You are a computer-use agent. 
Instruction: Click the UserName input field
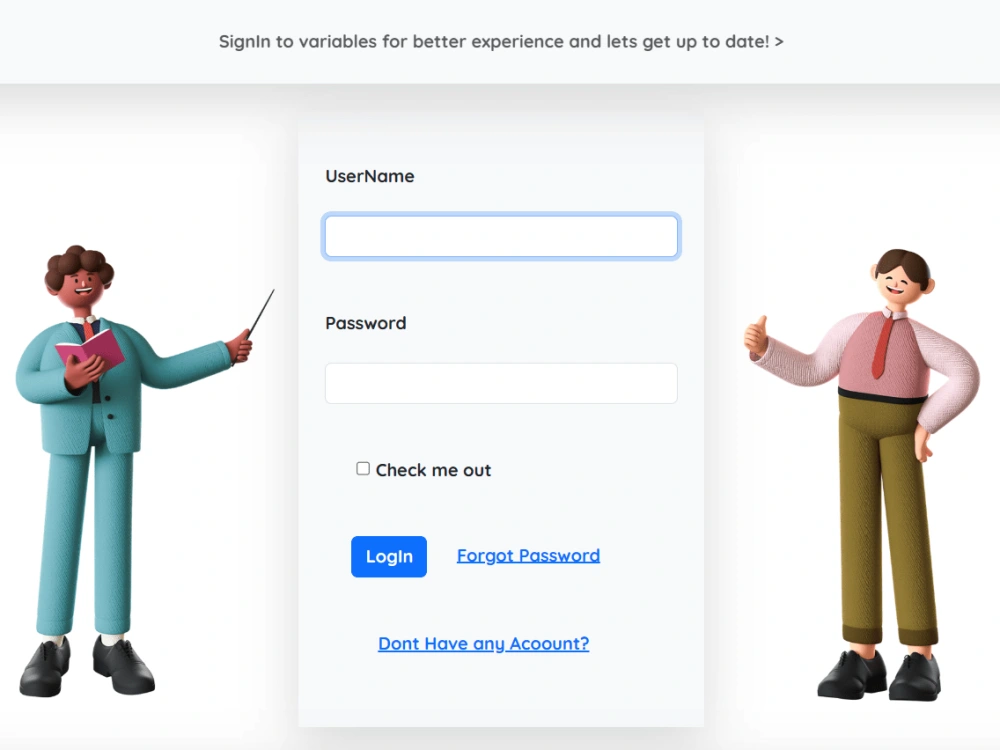pos(501,236)
